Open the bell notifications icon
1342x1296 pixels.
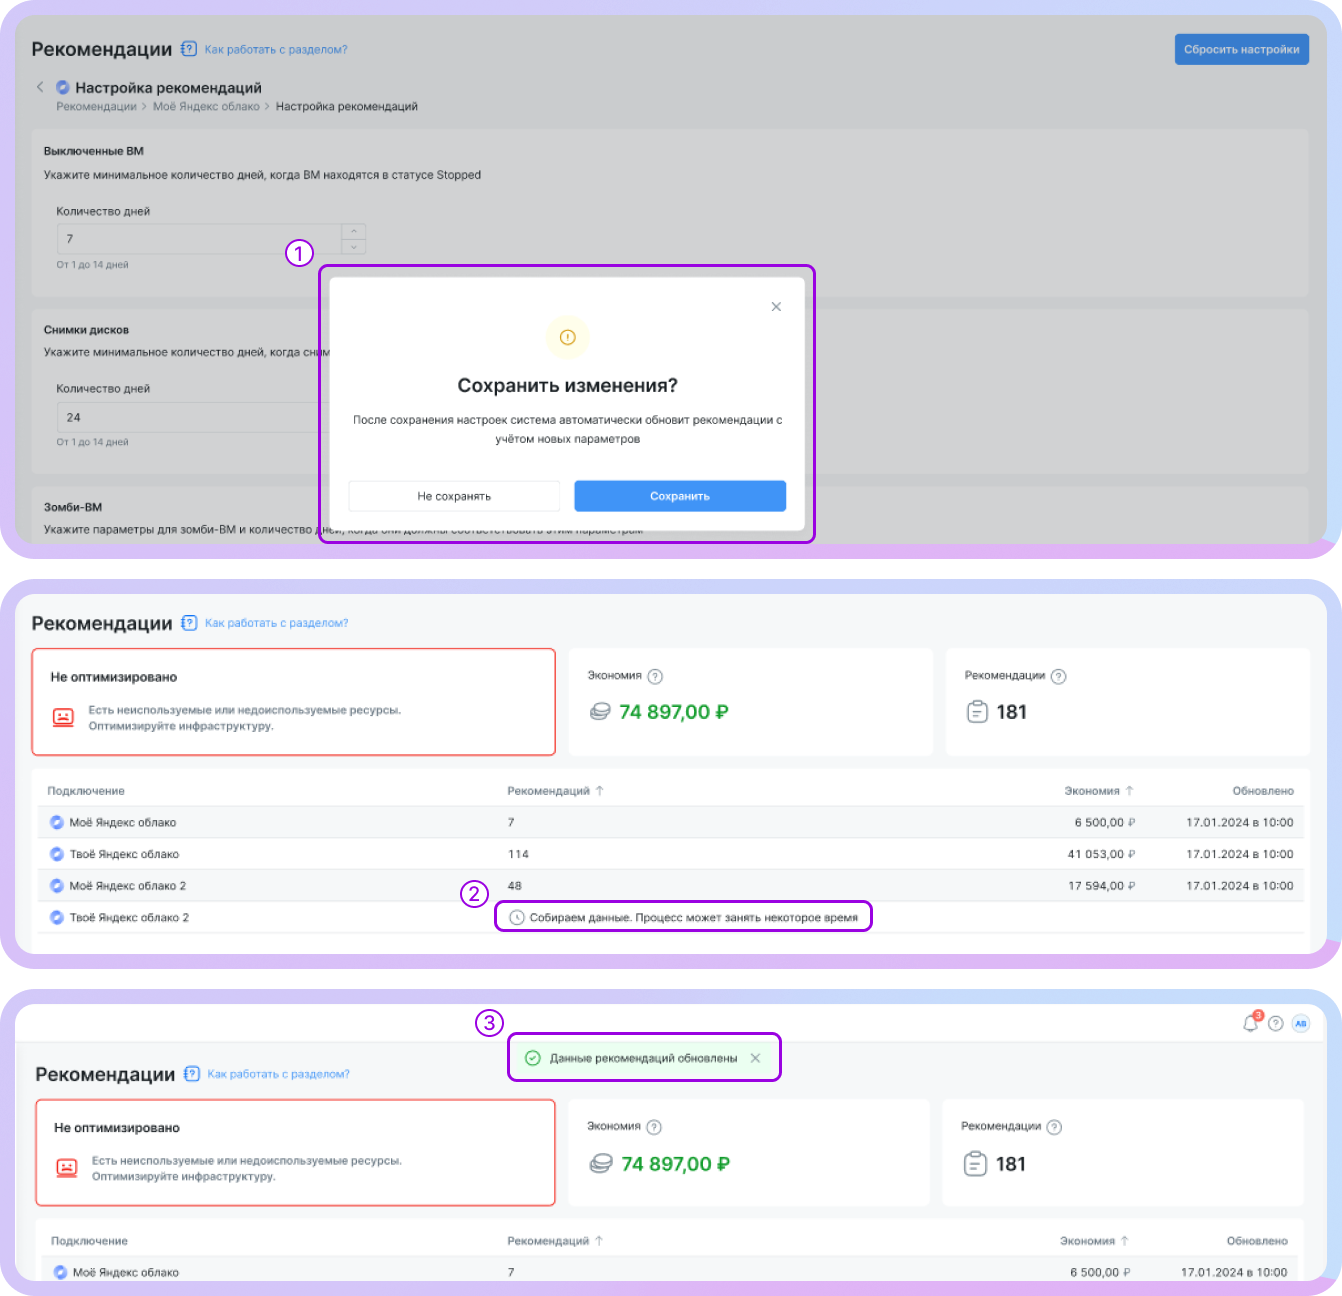[x=1250, y=1023]
